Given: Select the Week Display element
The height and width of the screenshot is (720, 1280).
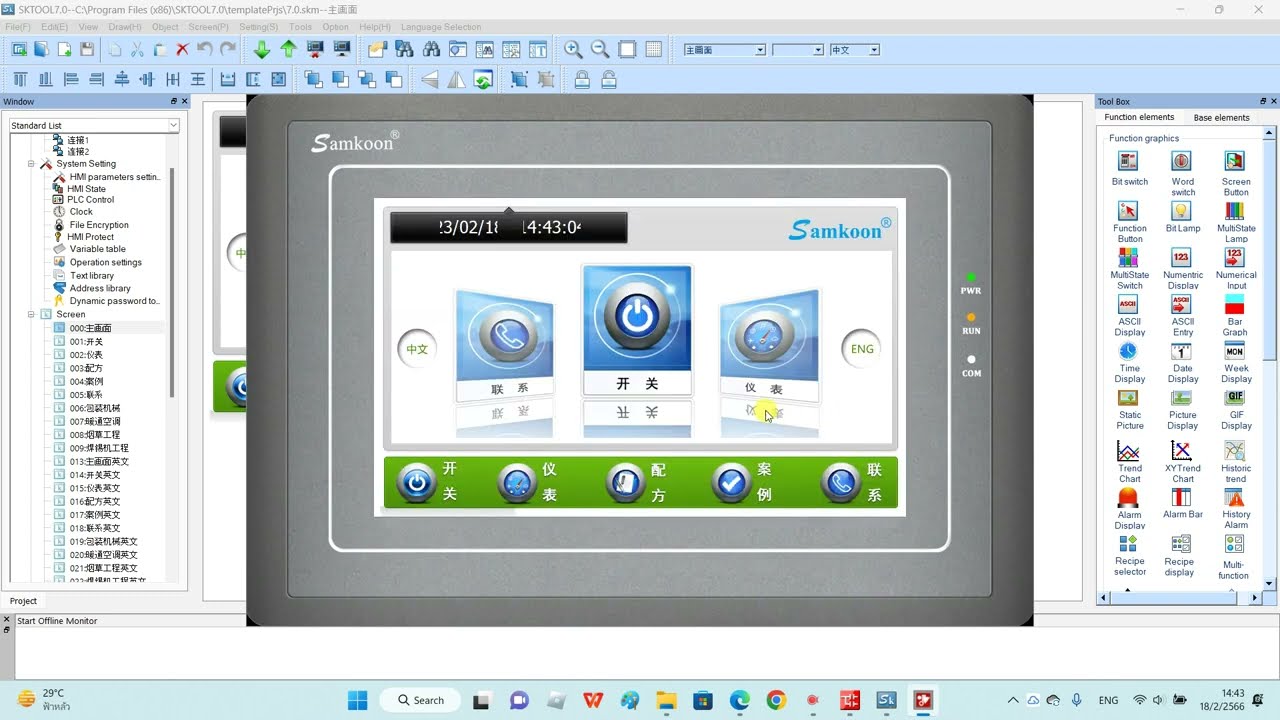Looking at the screenshot, I should (x=1235, y=362).
